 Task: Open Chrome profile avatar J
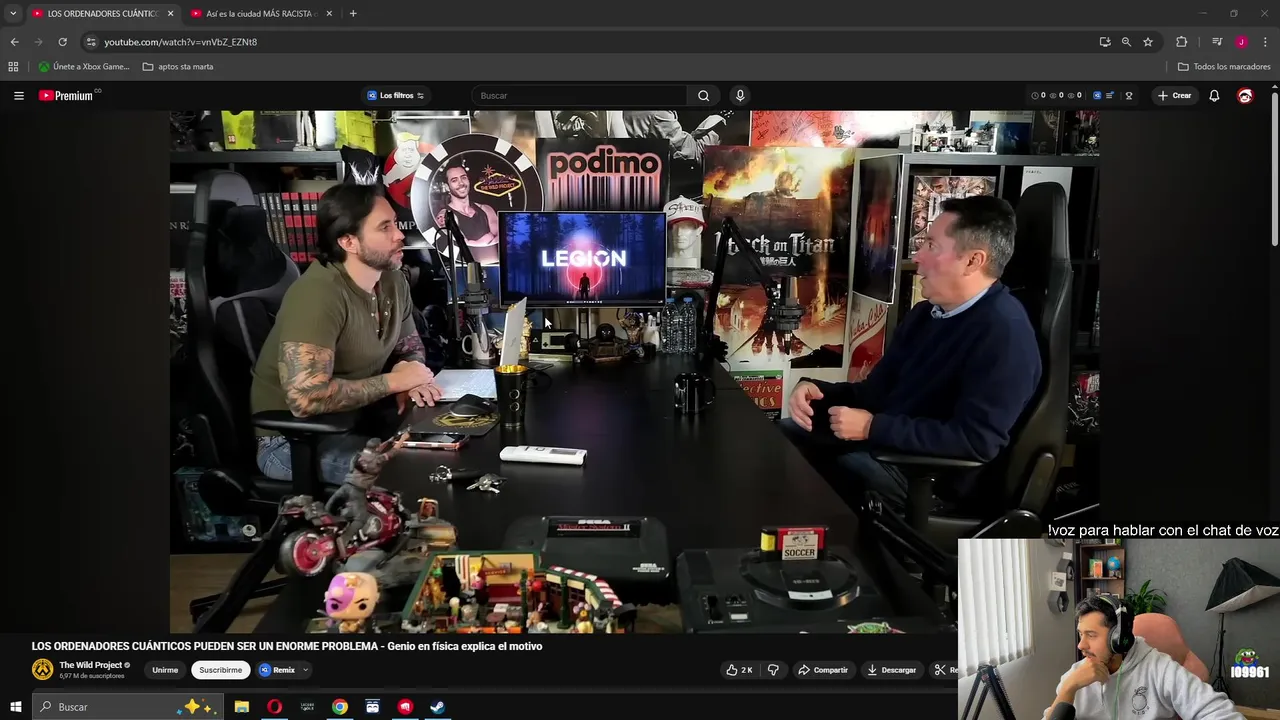[x=1241, y=42]
